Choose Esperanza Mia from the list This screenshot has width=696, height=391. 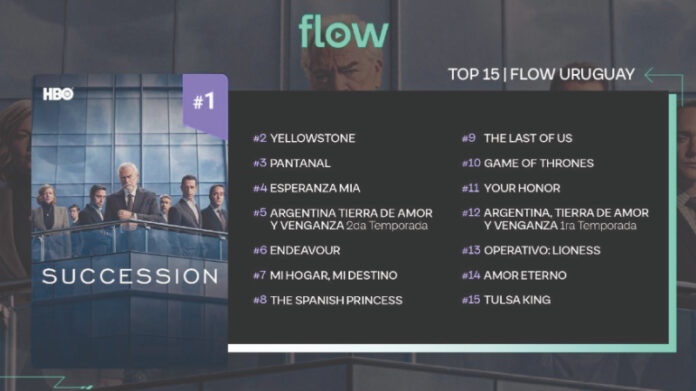tap(306, 188)
